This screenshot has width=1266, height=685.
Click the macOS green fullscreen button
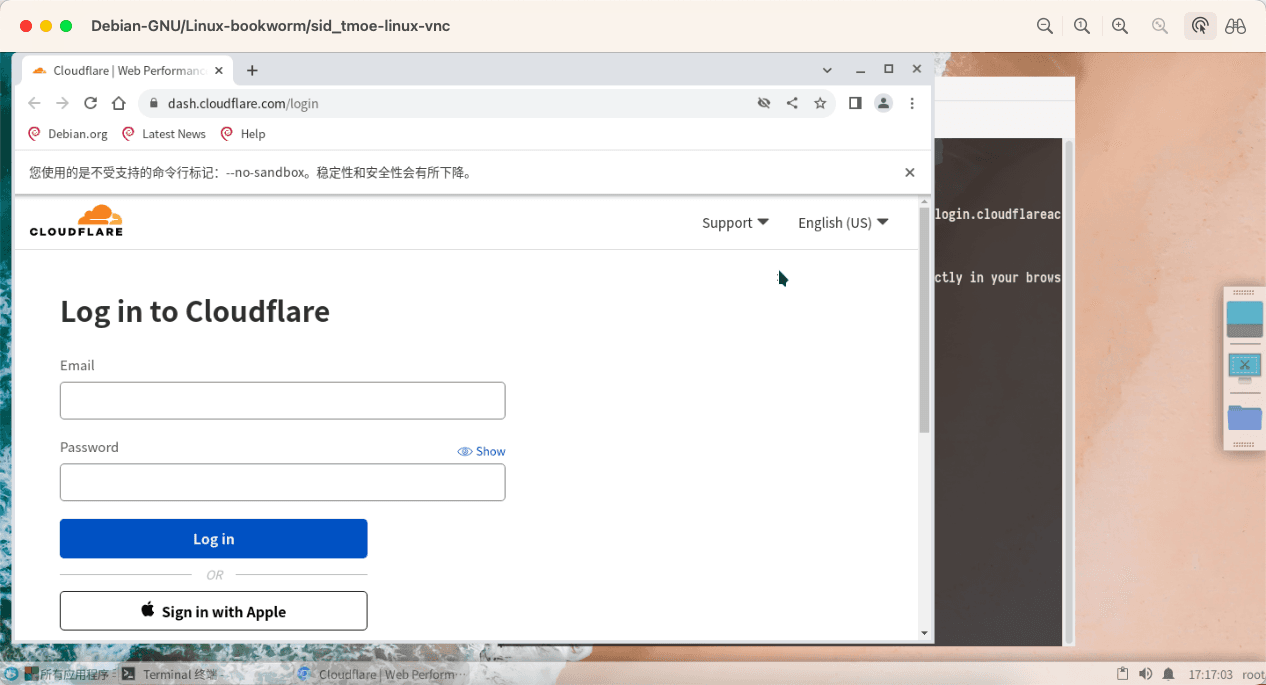point(66,26)
